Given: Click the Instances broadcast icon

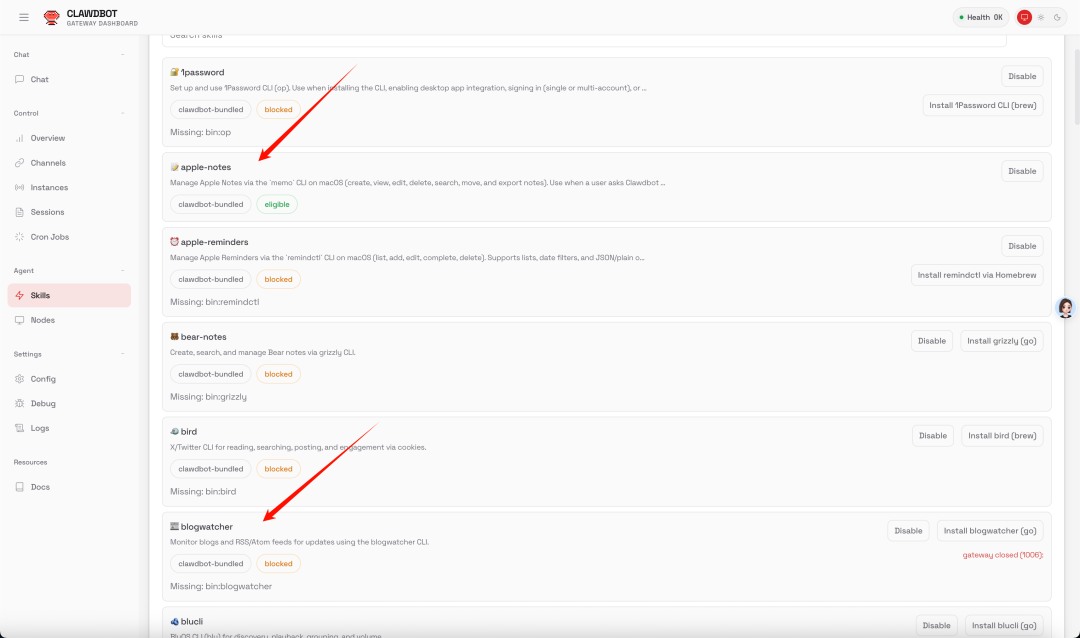Looking at the screenshot, I should 19,187.
